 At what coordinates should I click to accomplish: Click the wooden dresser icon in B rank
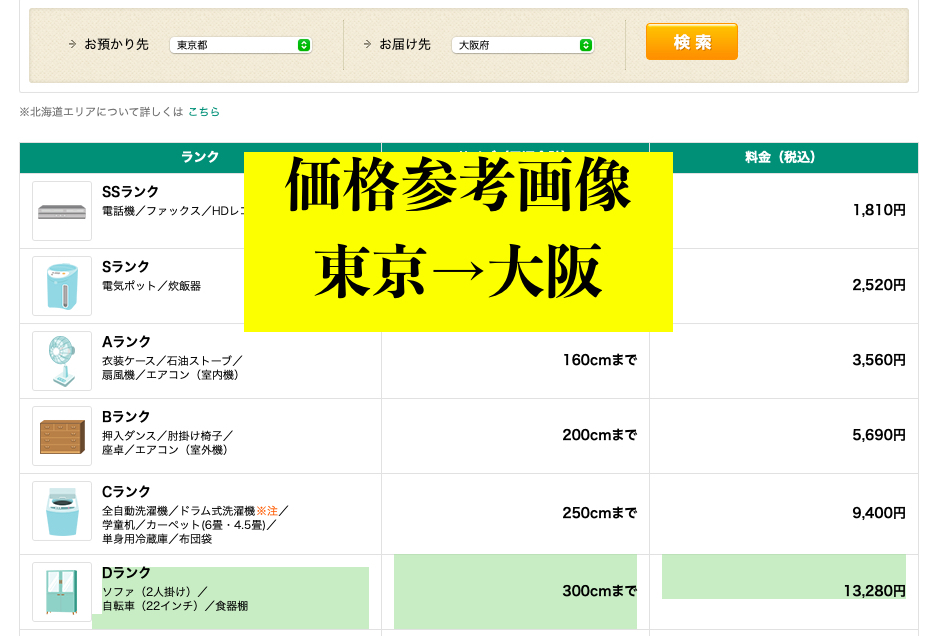click(x=62, y=436)
